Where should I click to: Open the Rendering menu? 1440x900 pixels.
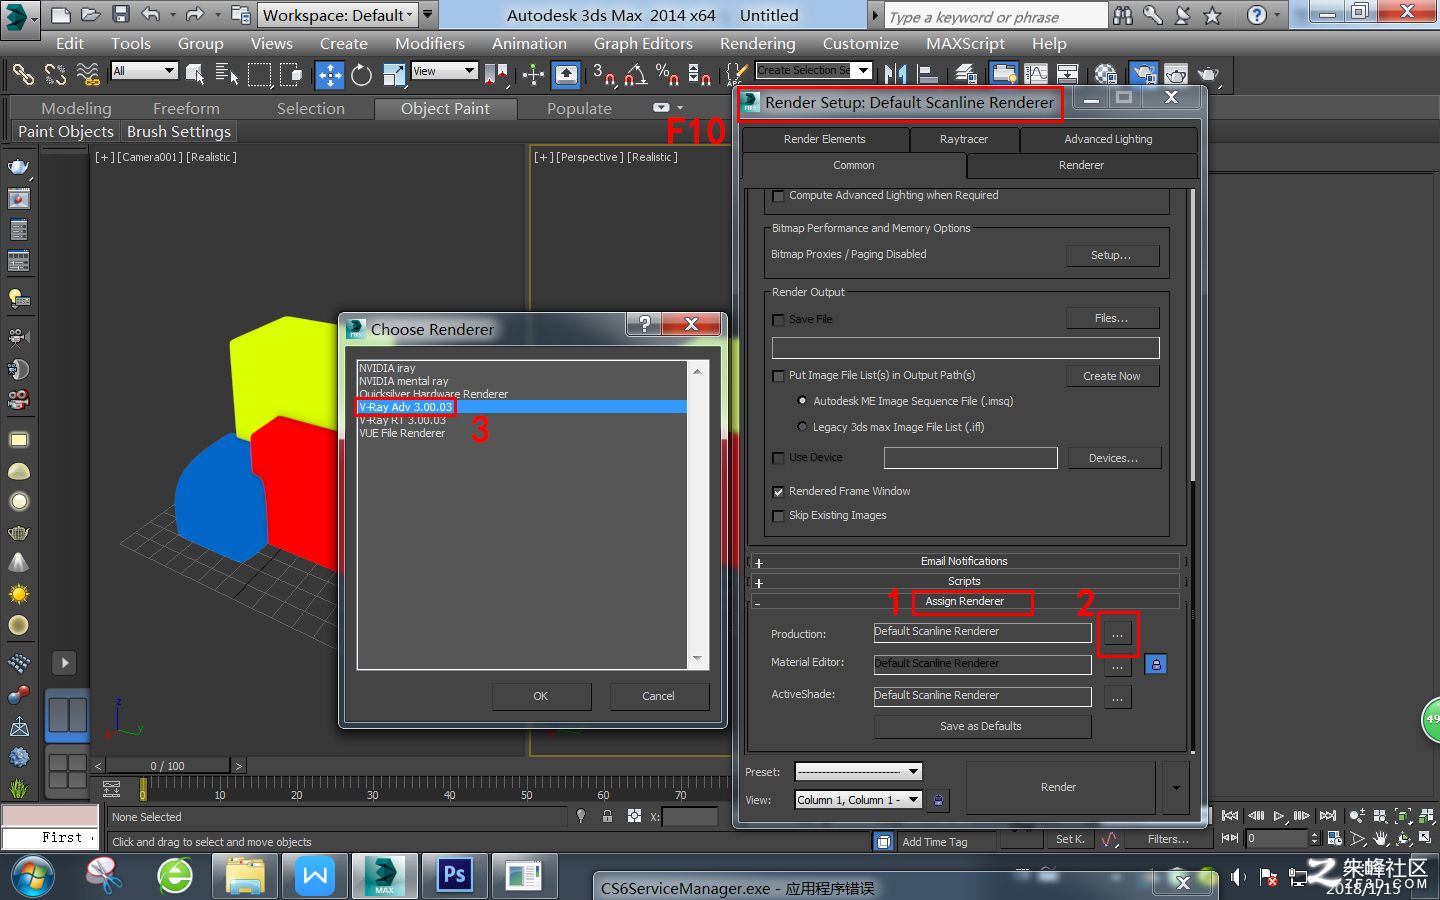pyautogui.click(x=758, y=43)
